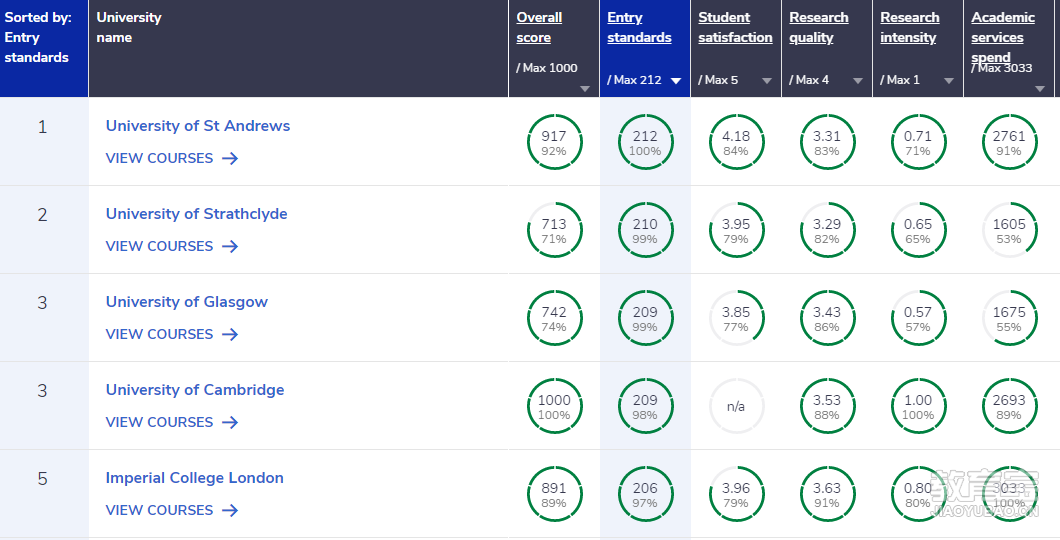Open the Overall score column dropdown arrow
Screen dimensions: 1060x540
coord(585,89)
